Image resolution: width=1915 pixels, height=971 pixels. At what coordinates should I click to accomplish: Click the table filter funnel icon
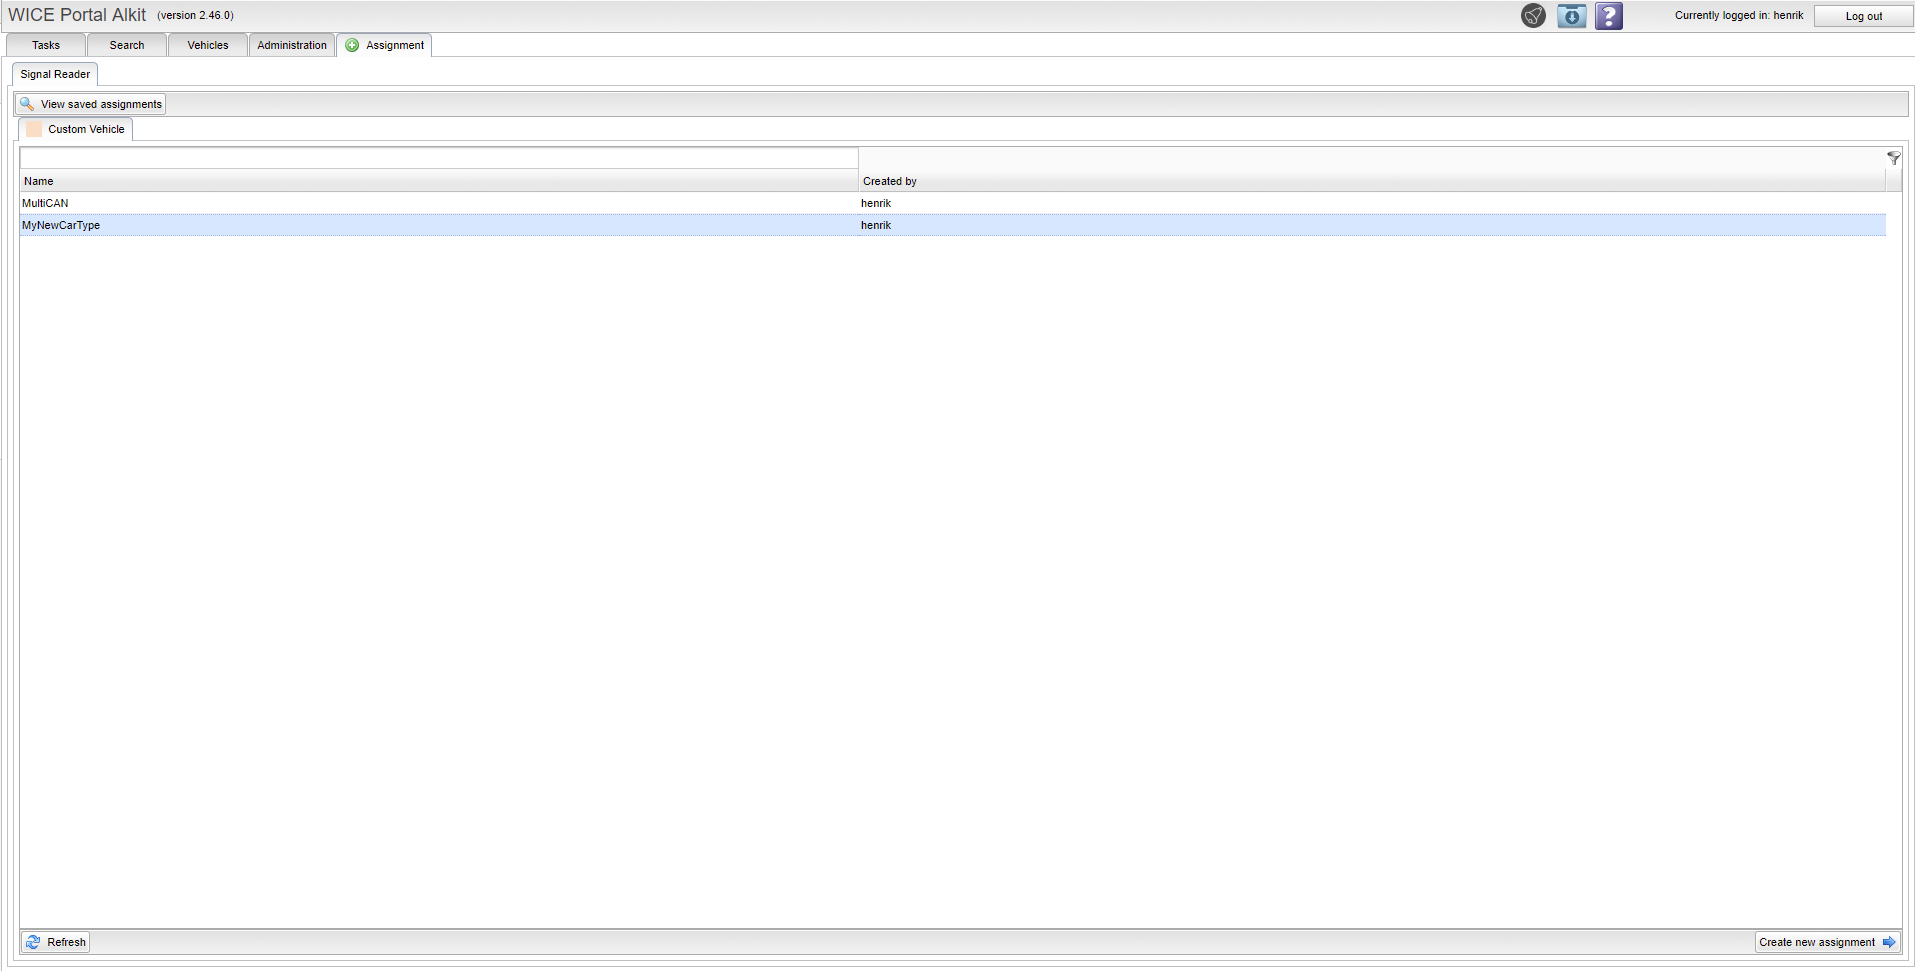[1893, 158]
